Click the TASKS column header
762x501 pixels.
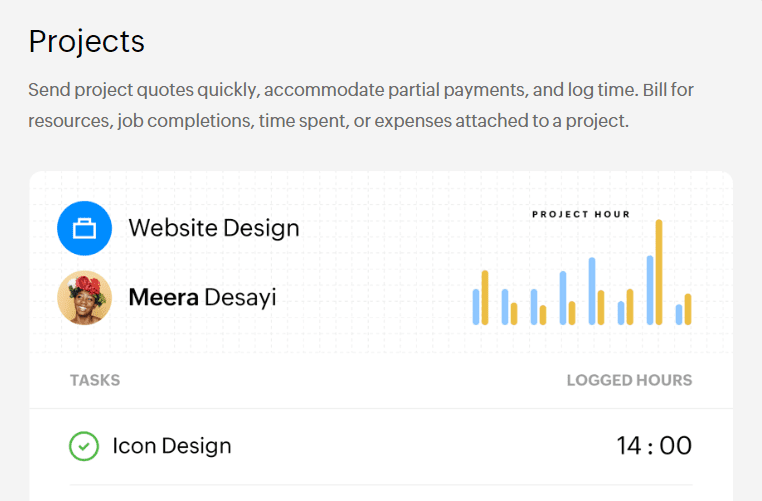point(95,380)
